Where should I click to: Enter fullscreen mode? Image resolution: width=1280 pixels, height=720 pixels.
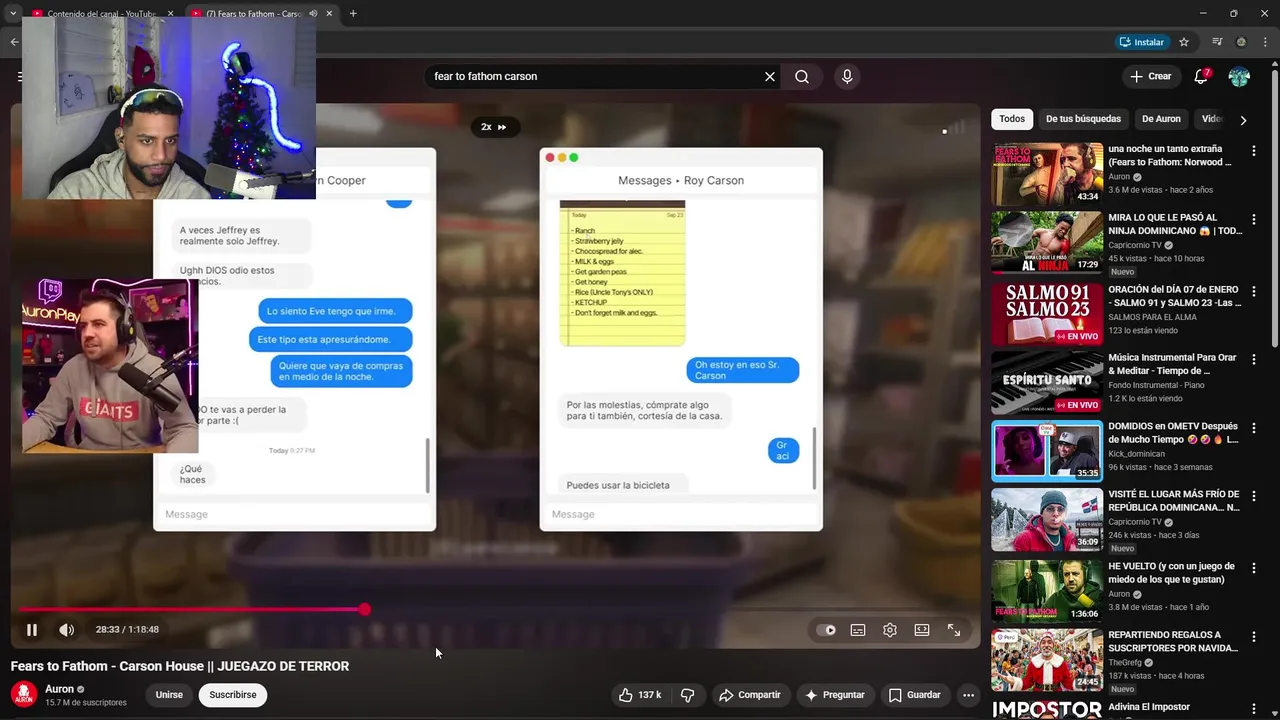(954, 630)
